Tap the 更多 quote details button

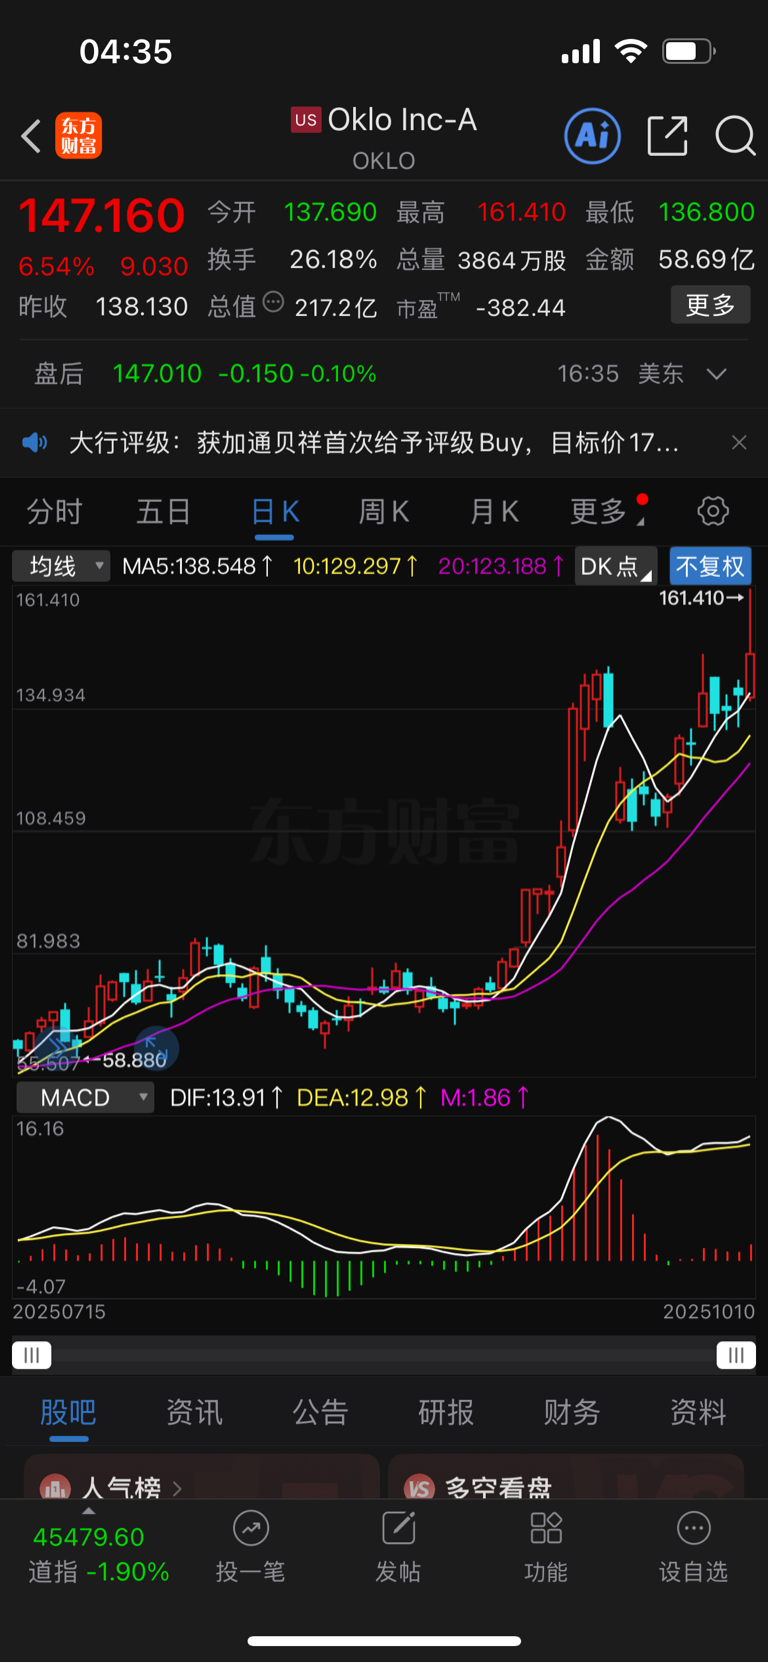click(x=710, y=305)
